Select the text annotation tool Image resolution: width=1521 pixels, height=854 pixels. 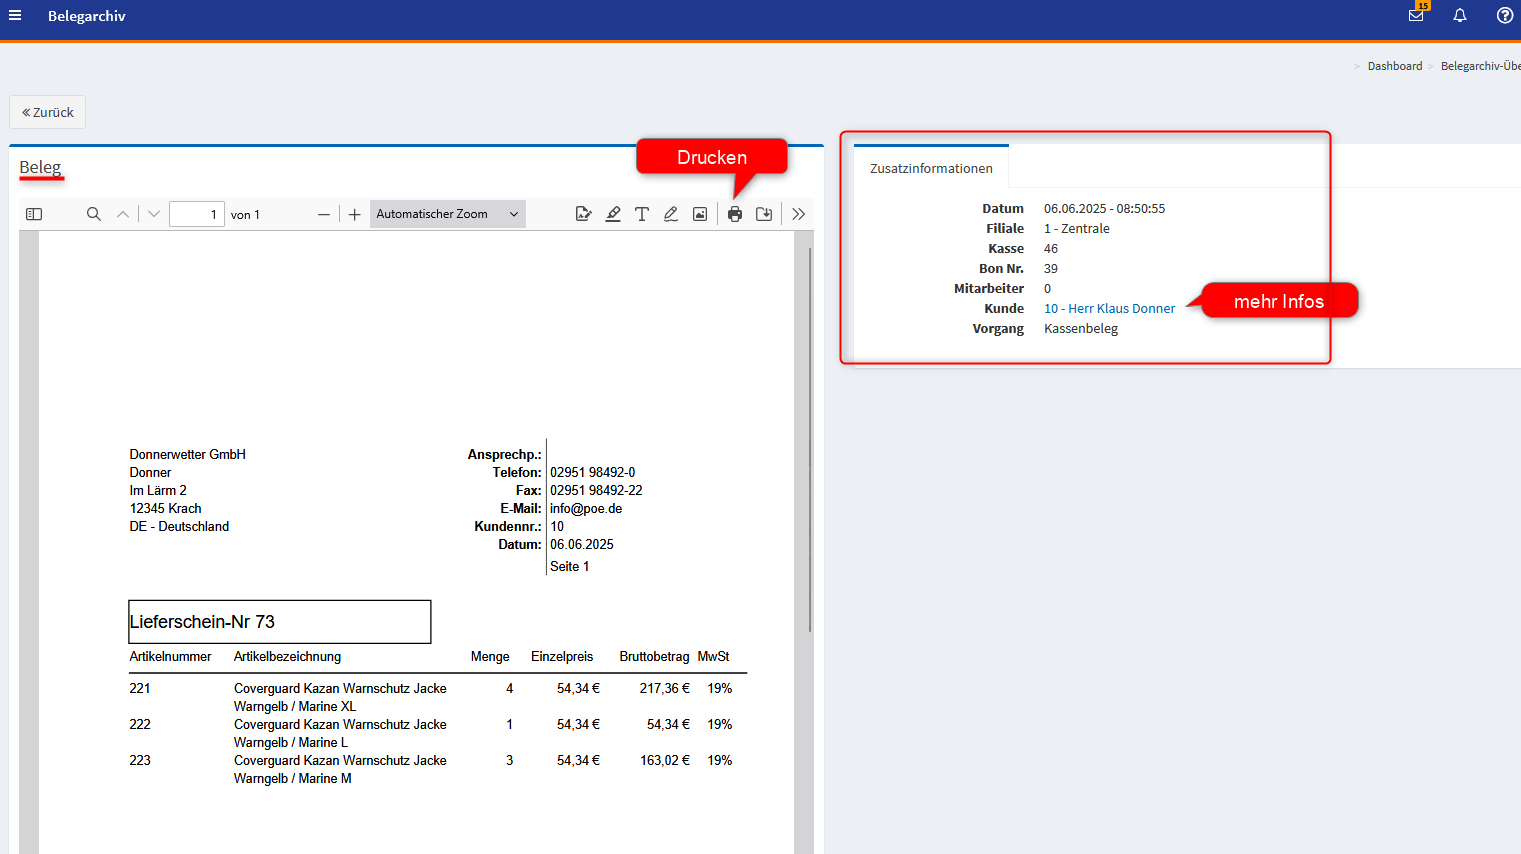pos(642,214)
